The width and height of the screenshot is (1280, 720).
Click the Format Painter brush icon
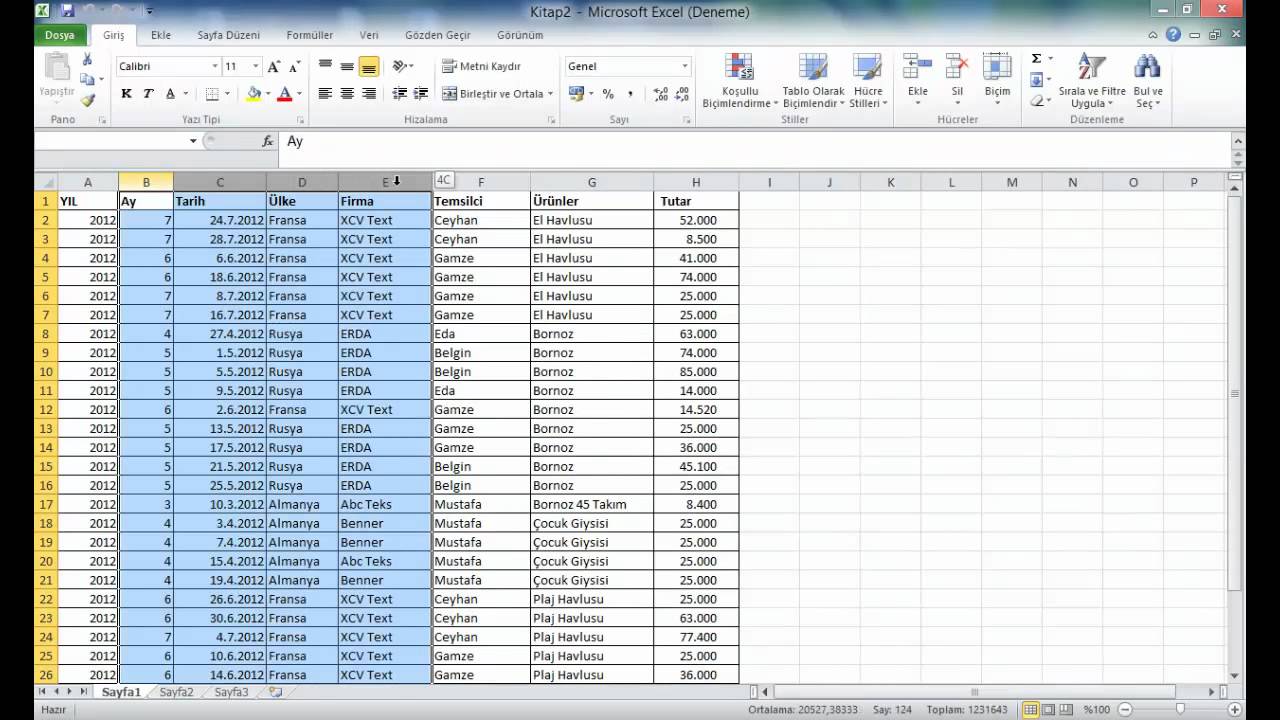point(88,100)
